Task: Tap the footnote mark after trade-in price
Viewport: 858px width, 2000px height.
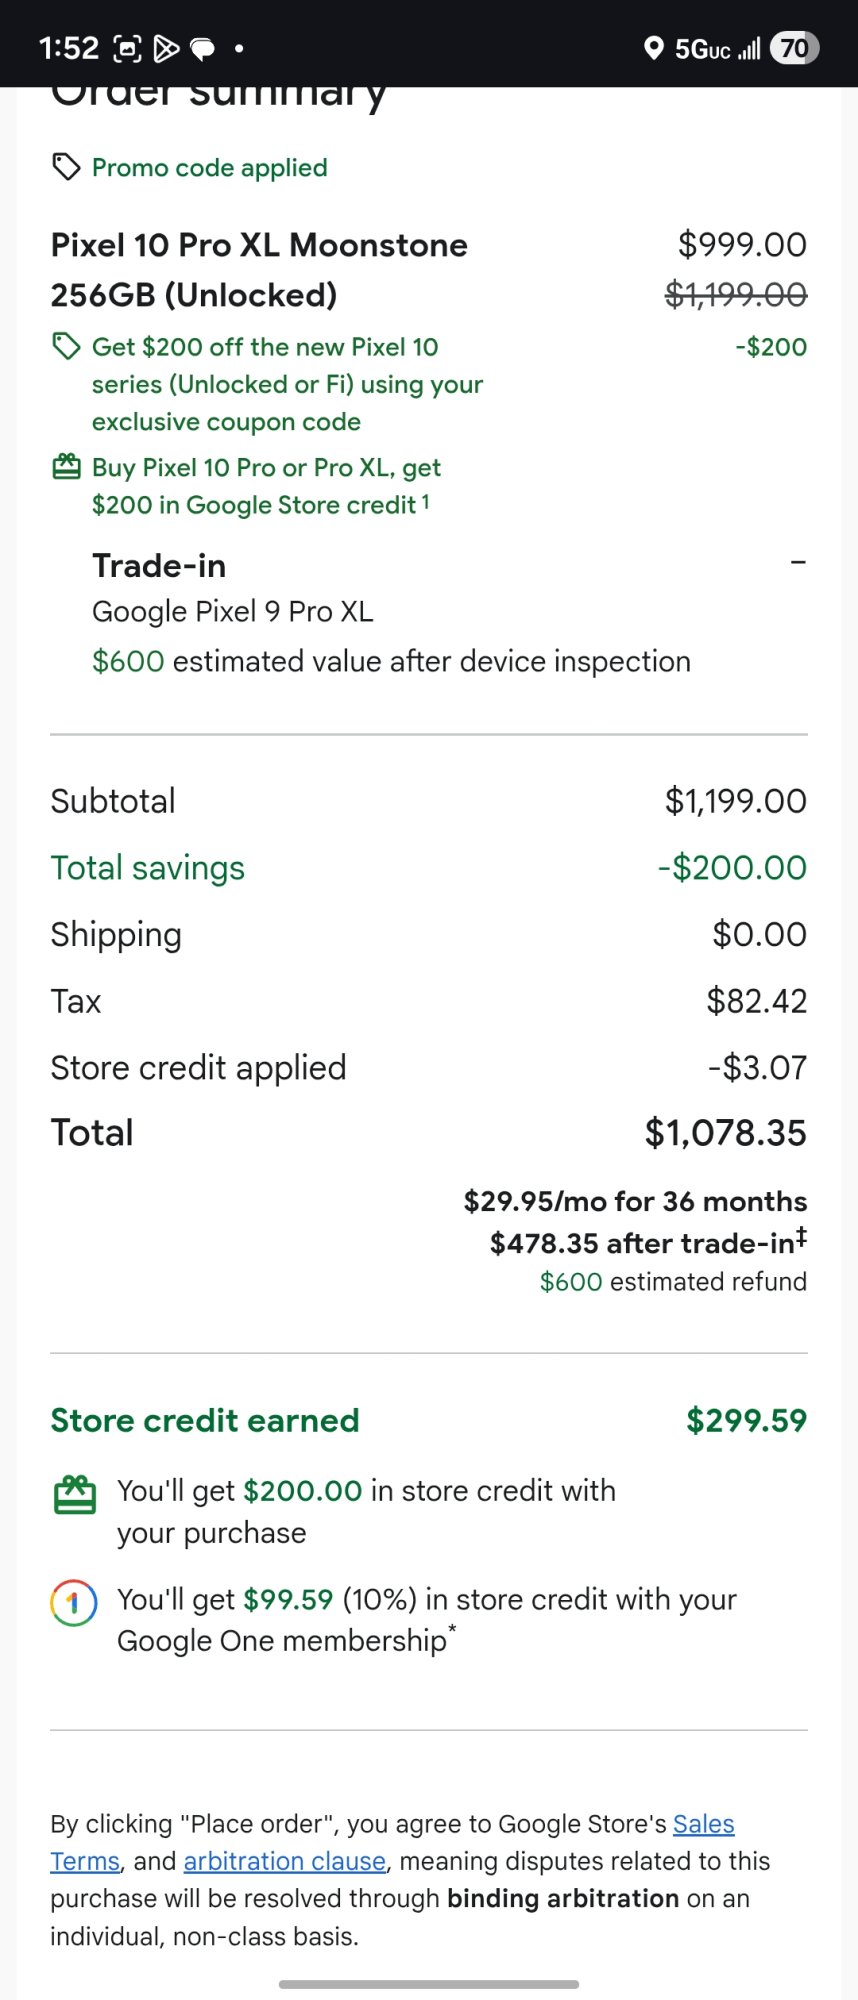Action: (x=801, y=1239)
